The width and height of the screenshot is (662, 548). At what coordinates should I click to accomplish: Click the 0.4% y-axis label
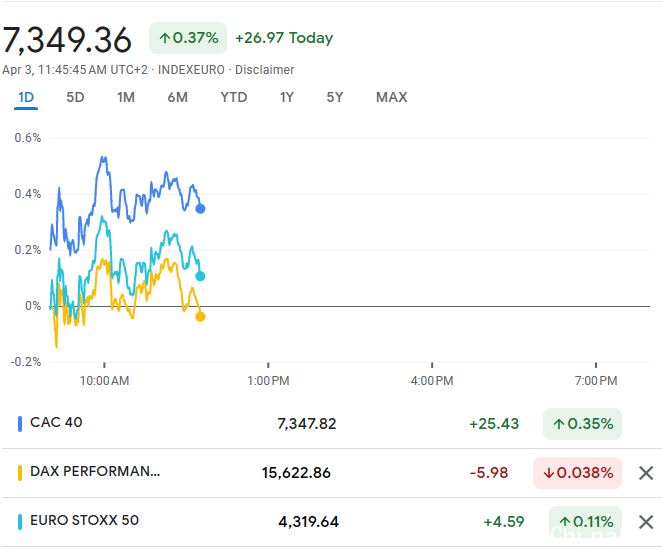(28, 194)
